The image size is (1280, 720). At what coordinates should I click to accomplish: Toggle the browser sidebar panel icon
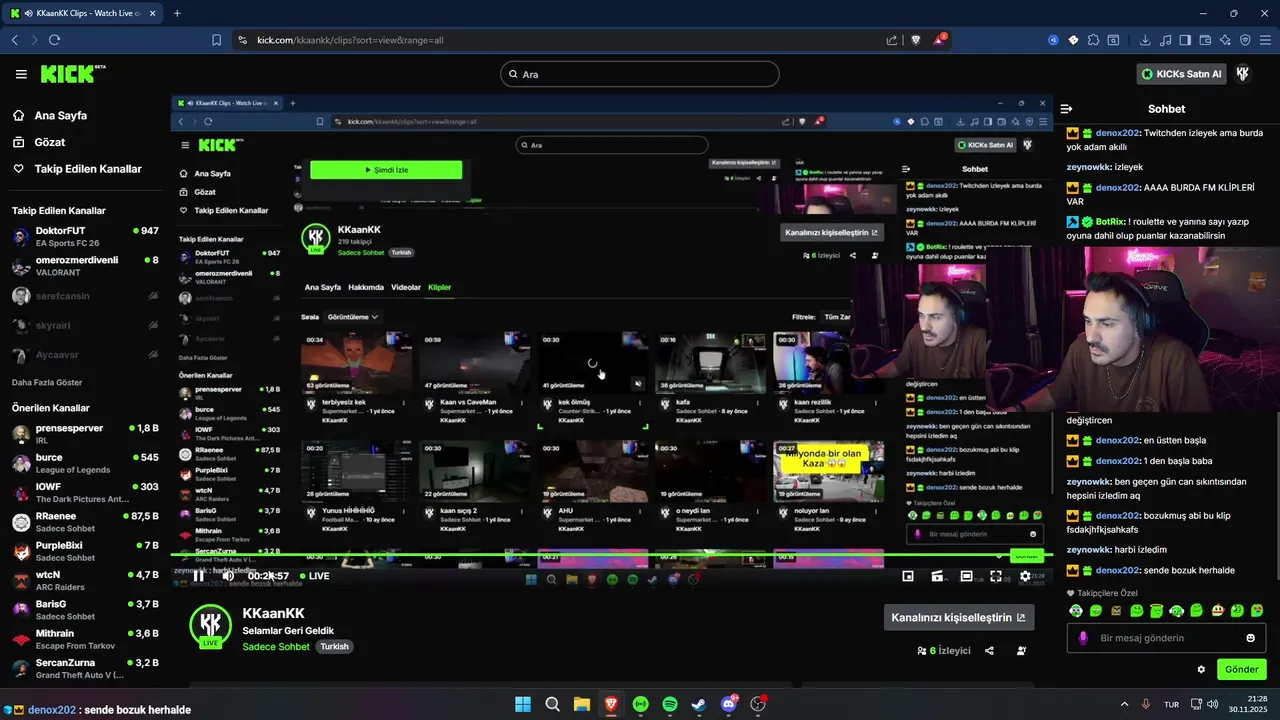point(1185,40)
